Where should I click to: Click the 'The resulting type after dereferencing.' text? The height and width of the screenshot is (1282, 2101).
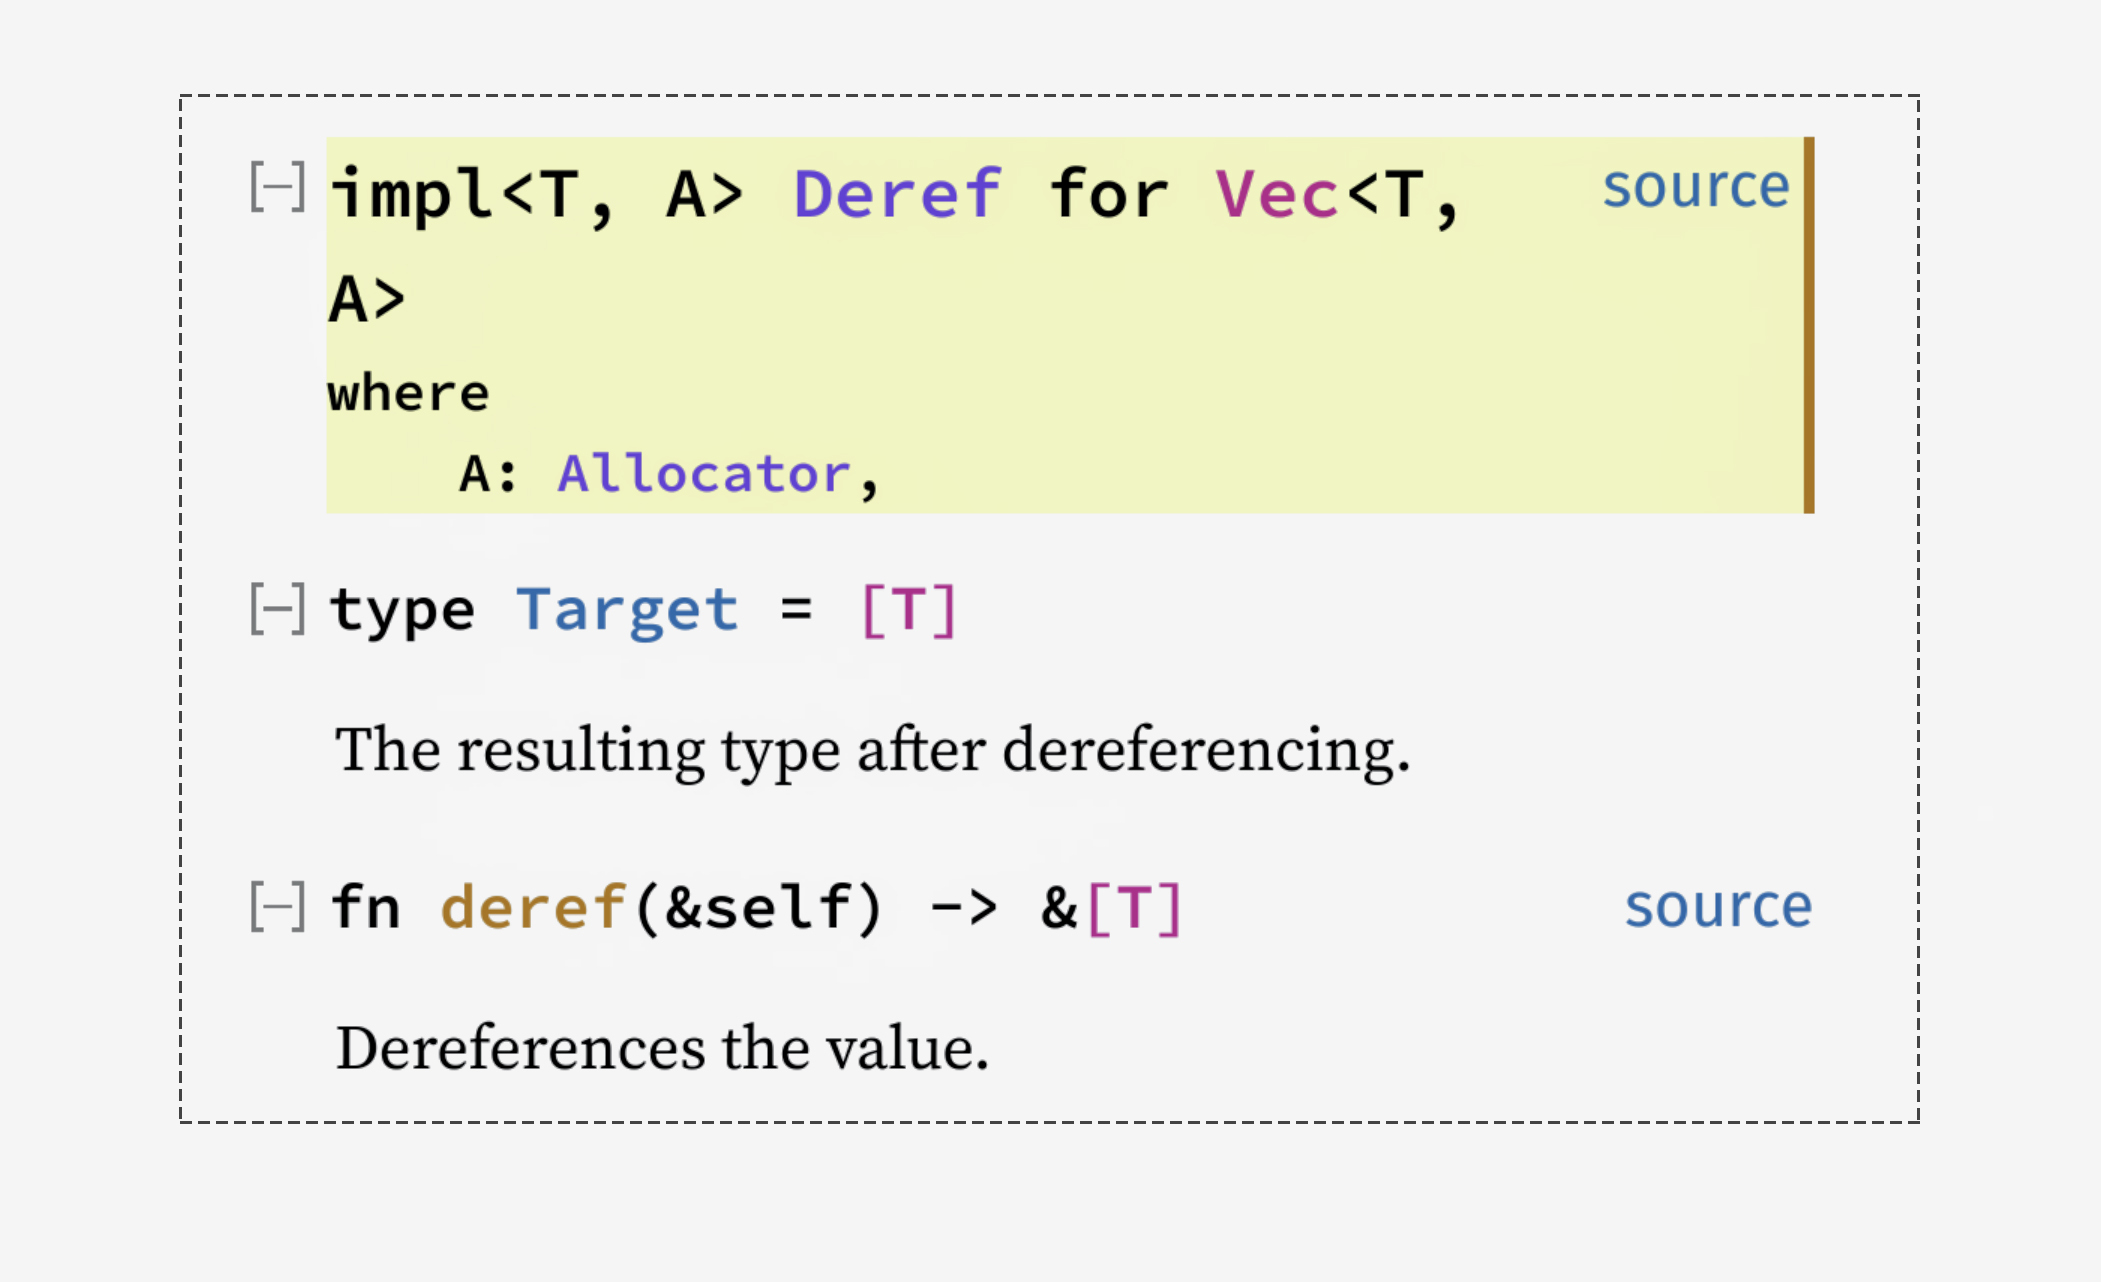click(872, 749)
